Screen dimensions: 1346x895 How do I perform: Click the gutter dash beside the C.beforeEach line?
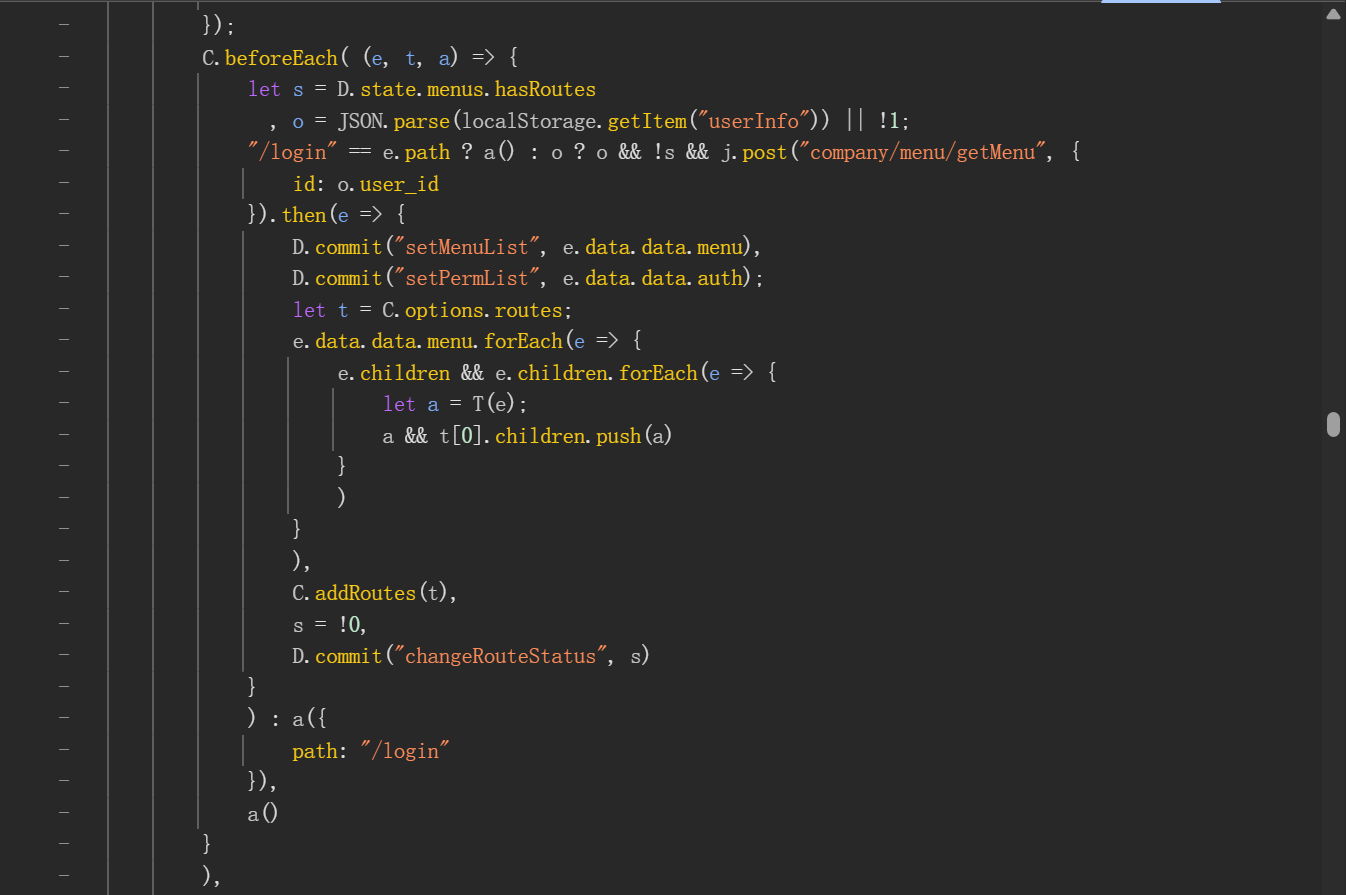pos(64,58)
